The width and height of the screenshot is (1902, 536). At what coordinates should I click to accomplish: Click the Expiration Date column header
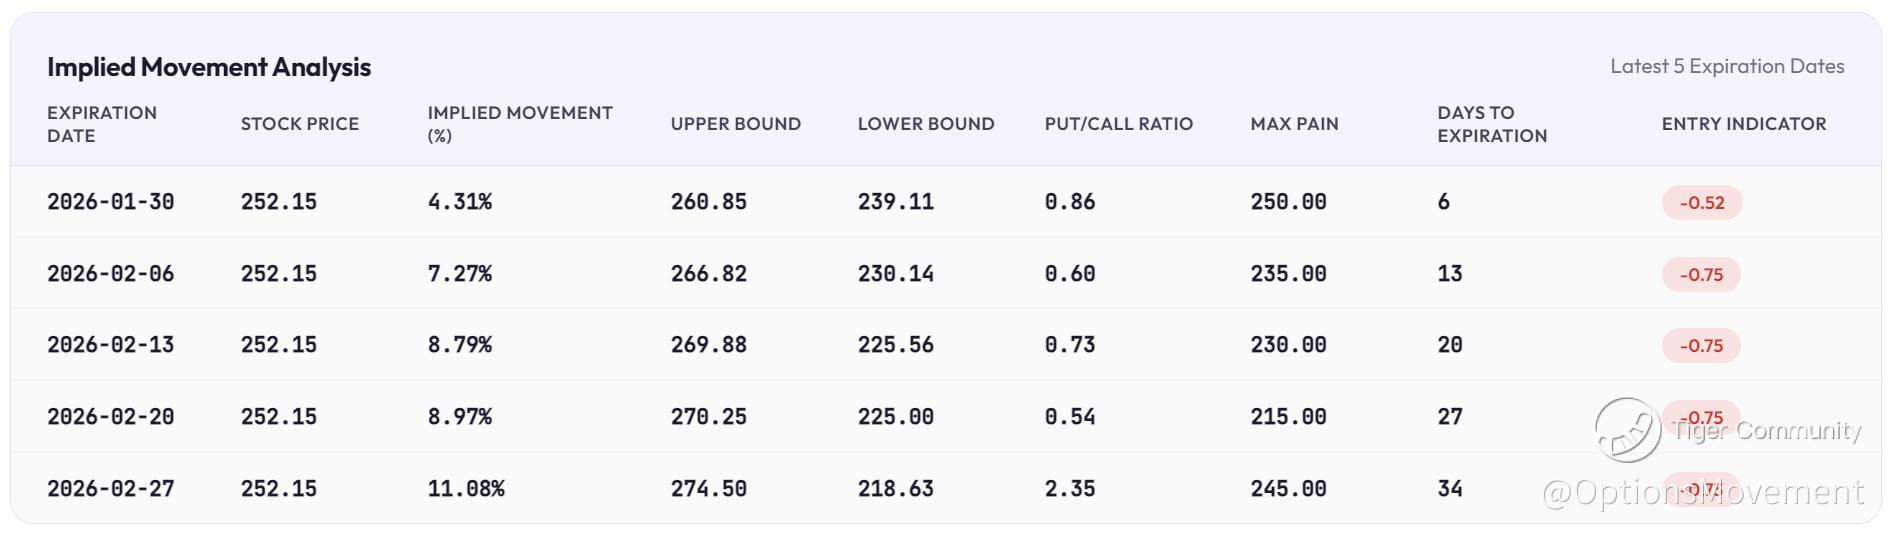102,124
